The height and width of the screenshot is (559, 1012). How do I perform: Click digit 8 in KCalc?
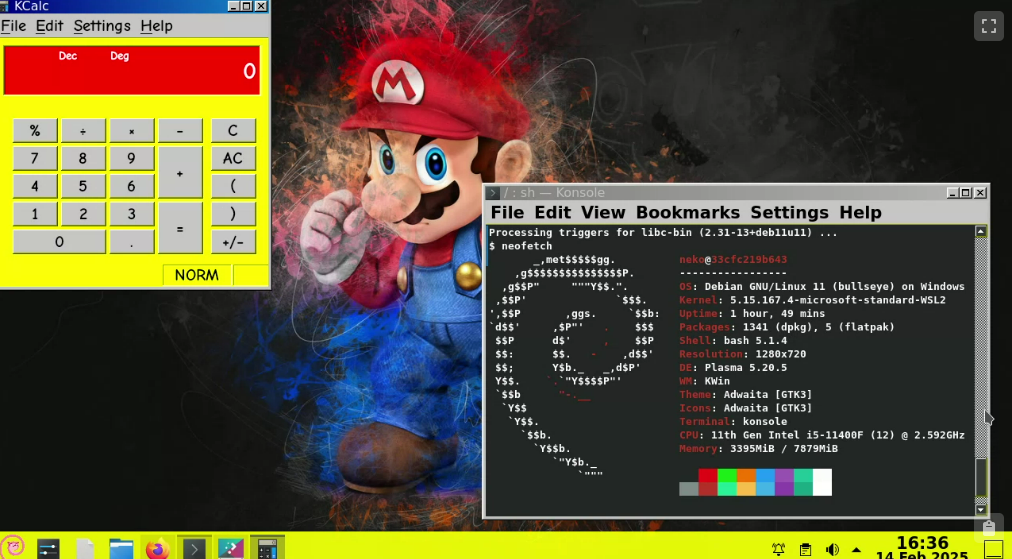tap(83, 159)
